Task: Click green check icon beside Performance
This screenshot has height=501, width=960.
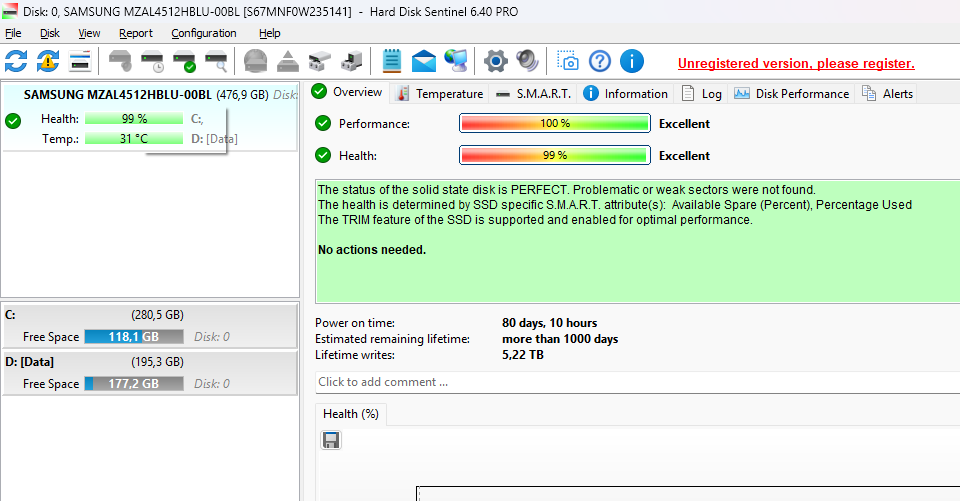Action: pyautogui.click(x=323, y=123)
